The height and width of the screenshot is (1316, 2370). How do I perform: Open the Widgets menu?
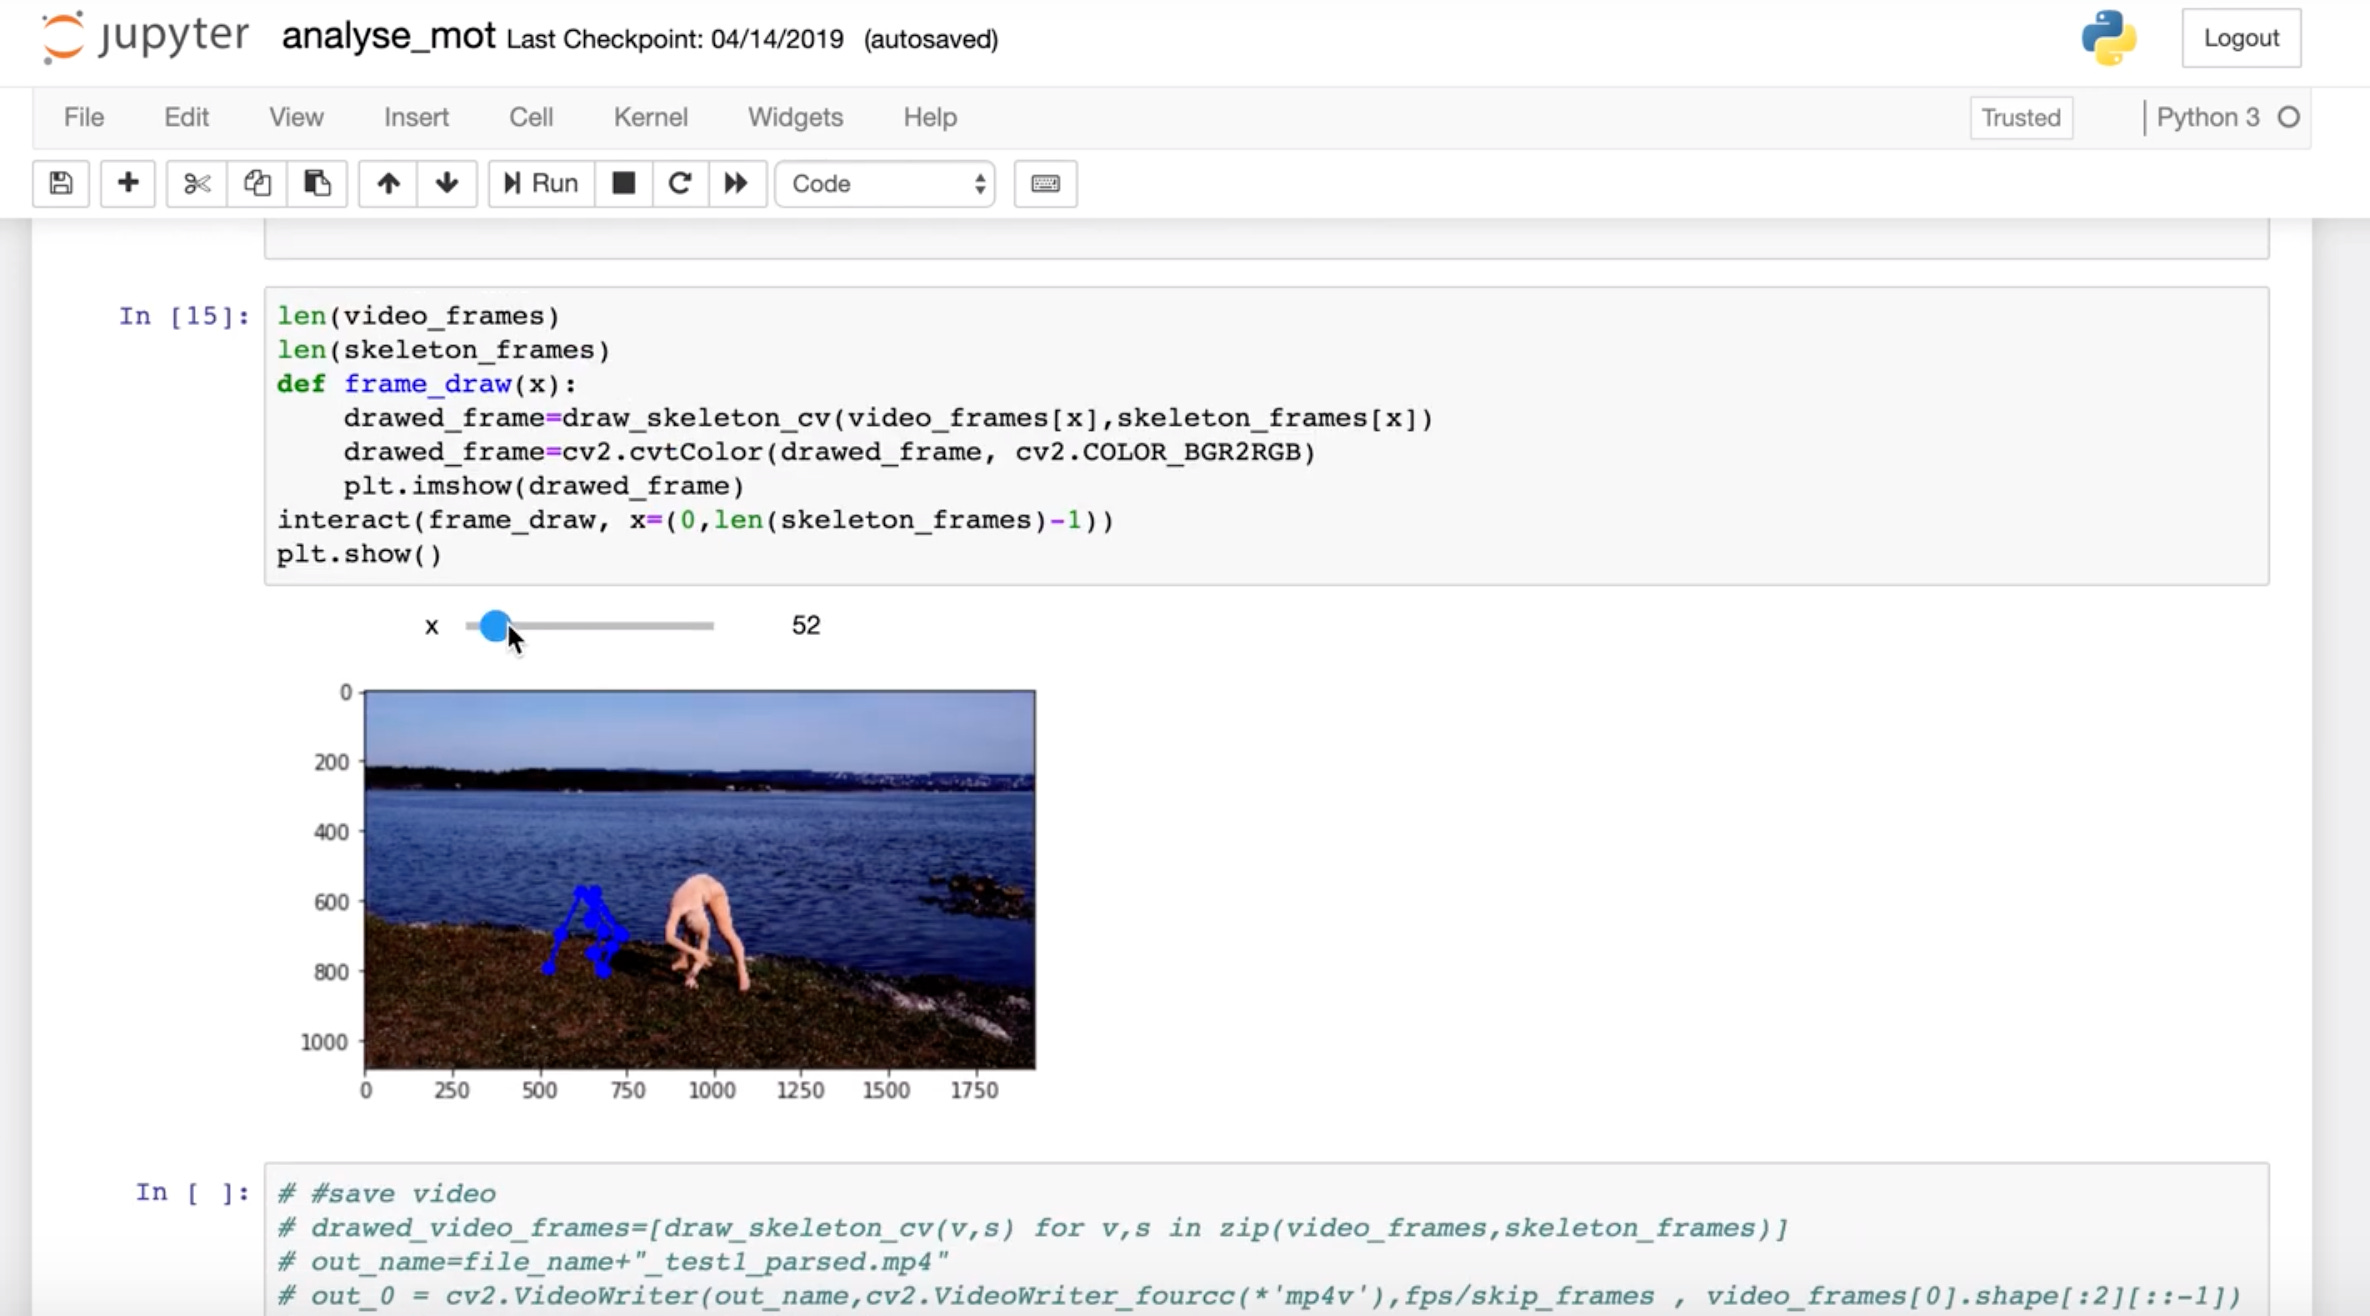[795, 117]
